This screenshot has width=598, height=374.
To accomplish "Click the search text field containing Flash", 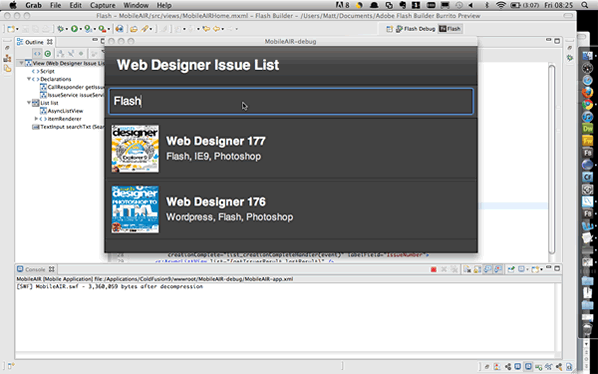I will tap(291, 101).
